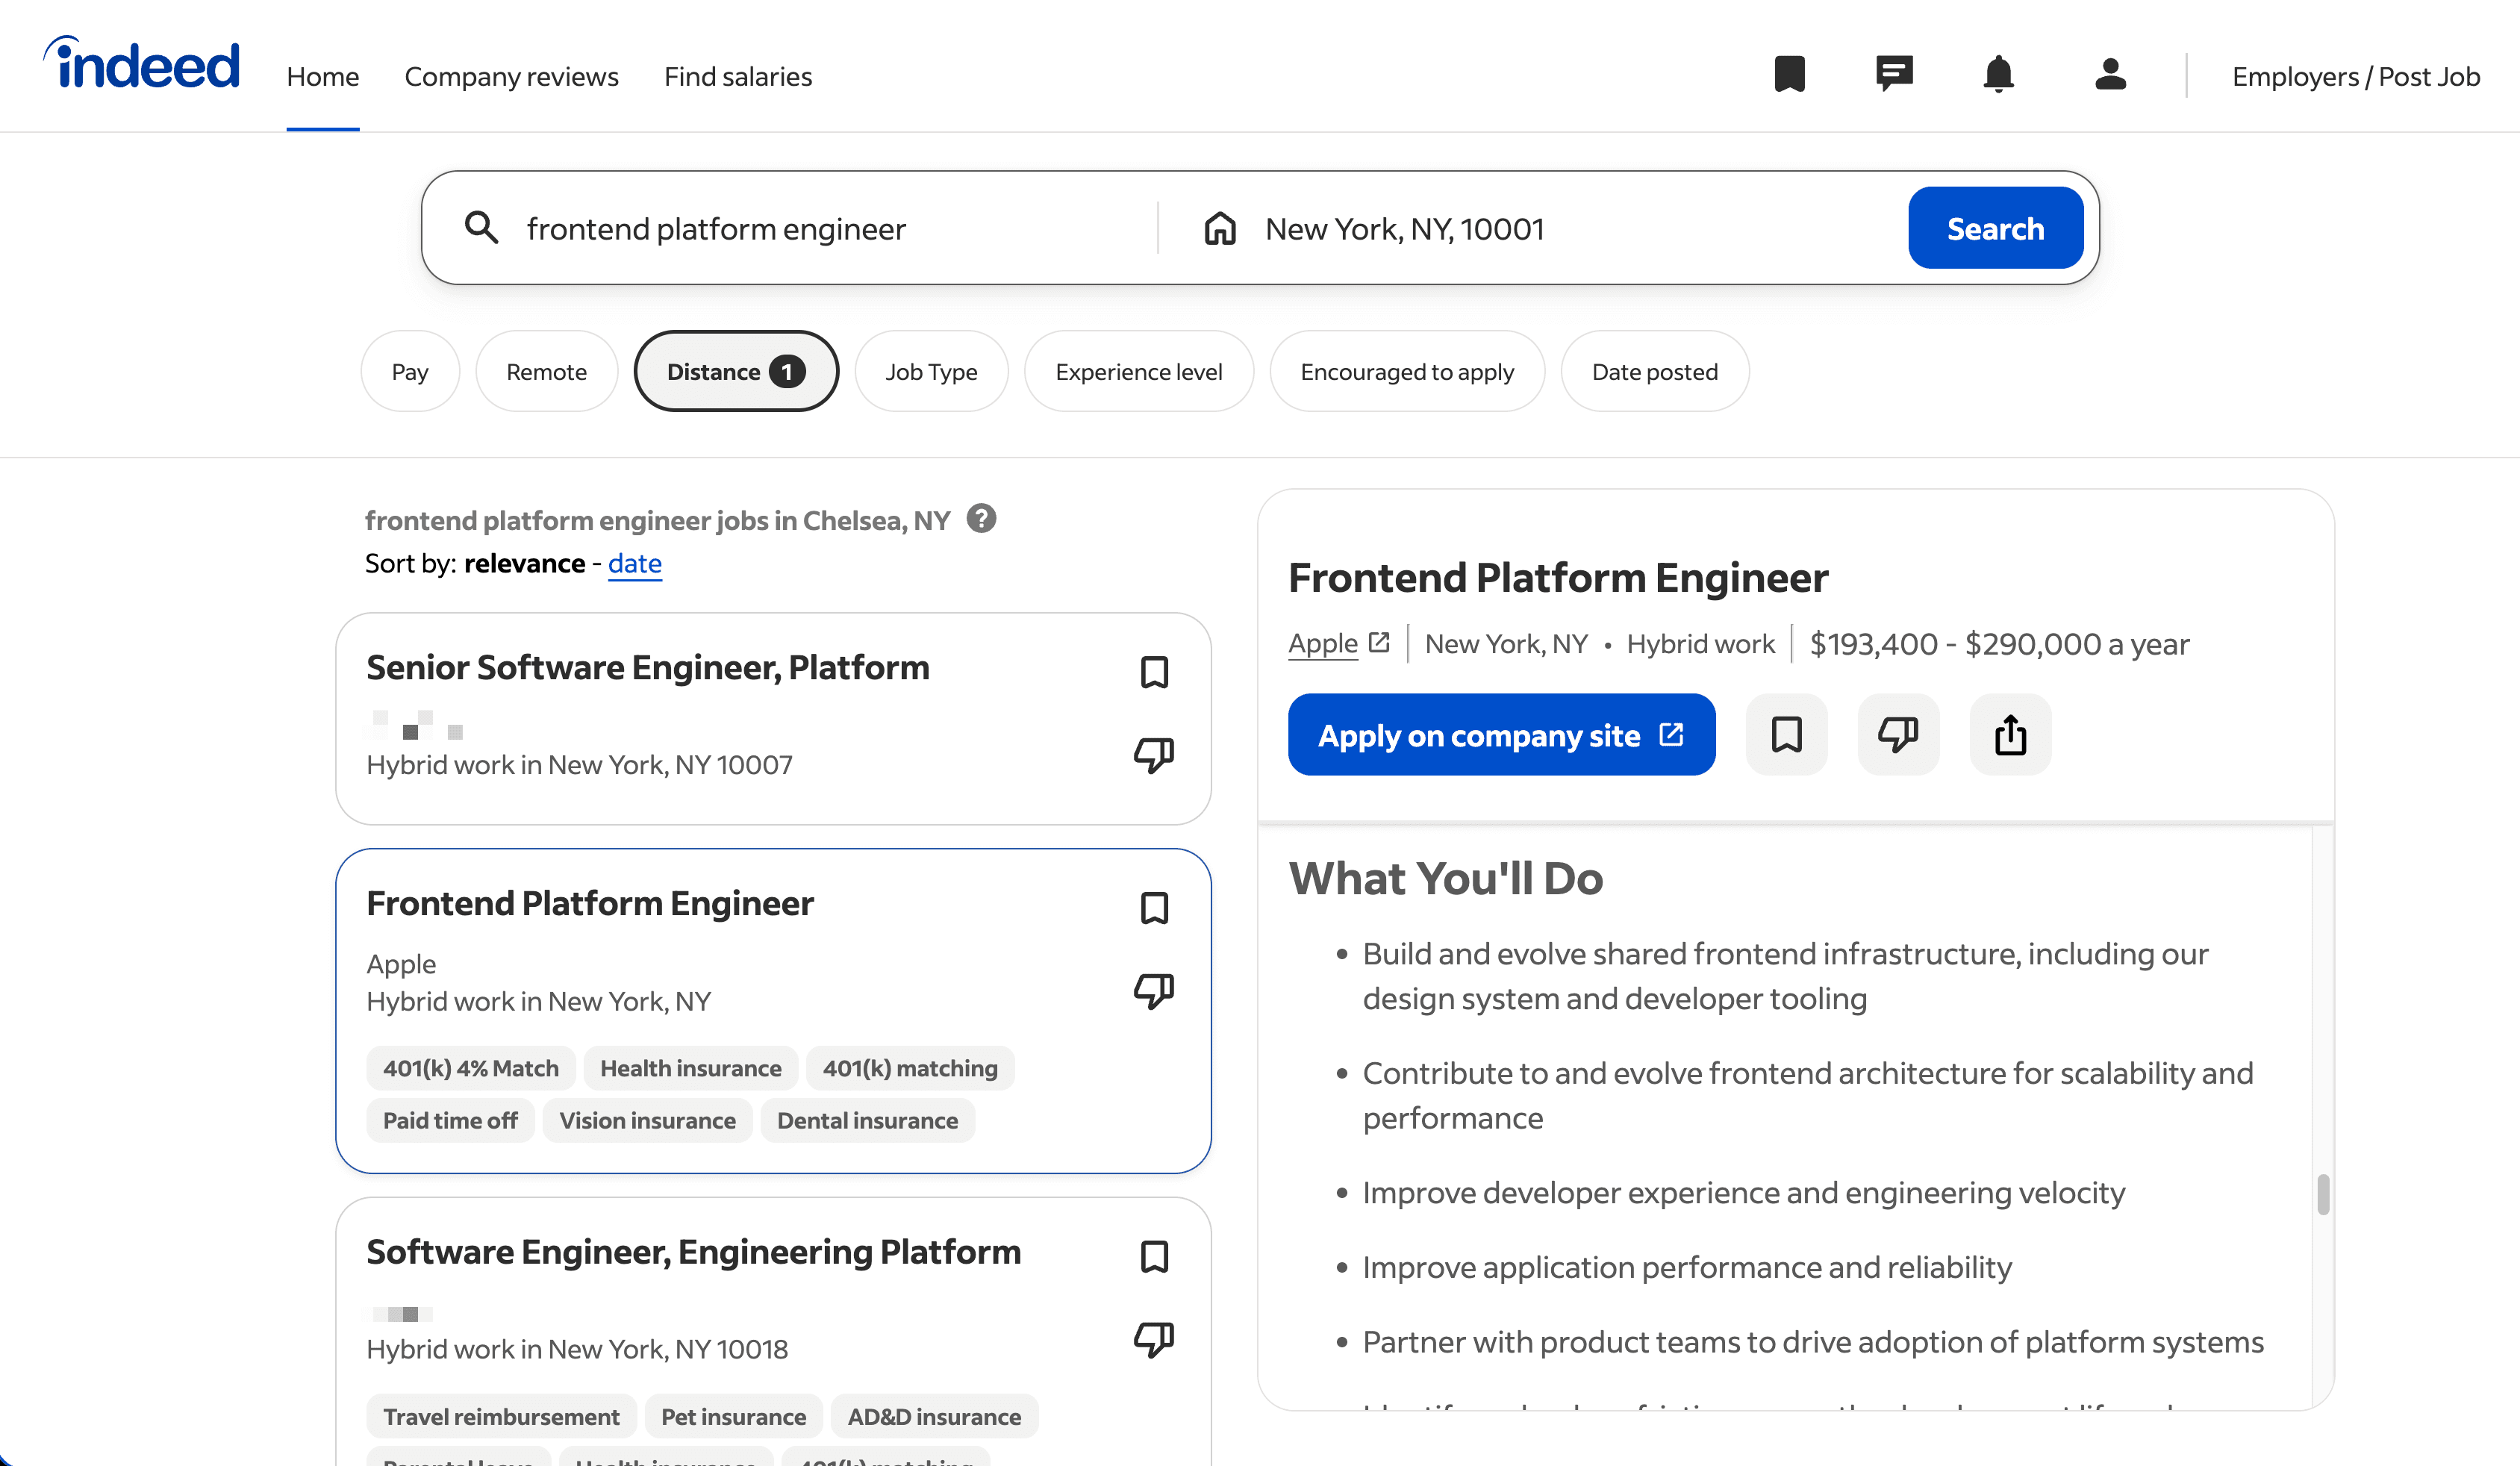Save Senior Software Engineer, Platform job

click(1154, 672)
